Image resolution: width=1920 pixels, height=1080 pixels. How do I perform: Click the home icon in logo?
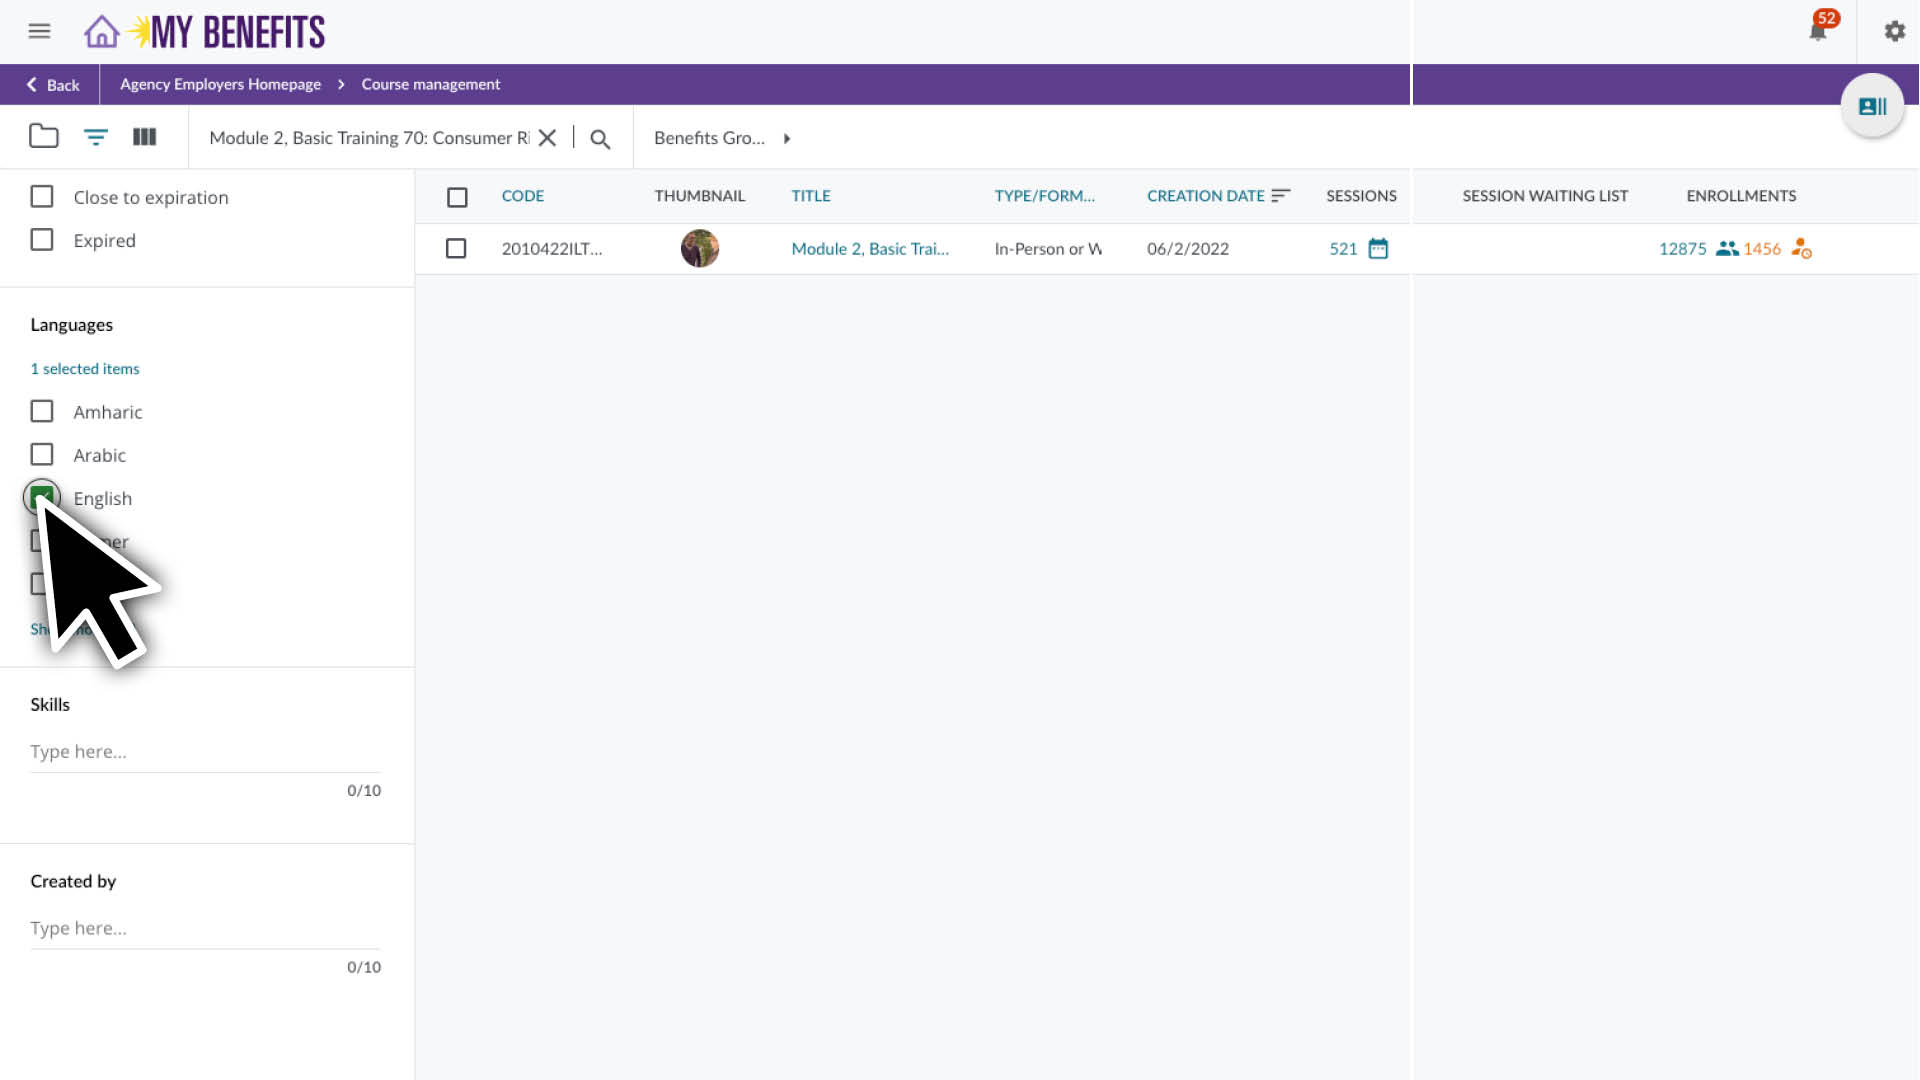pos(101,32)
